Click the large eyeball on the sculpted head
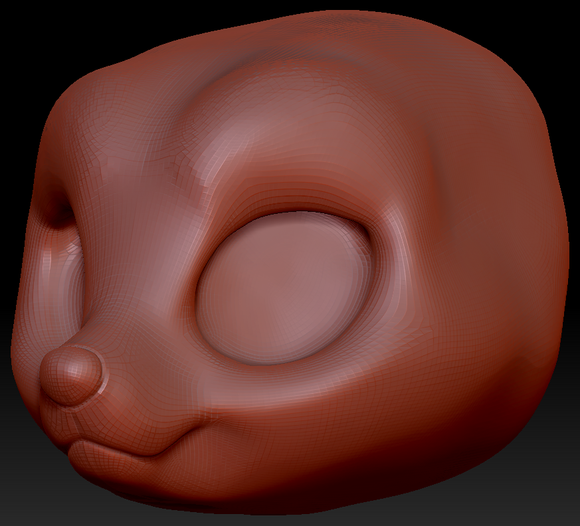 pos(283,289)
